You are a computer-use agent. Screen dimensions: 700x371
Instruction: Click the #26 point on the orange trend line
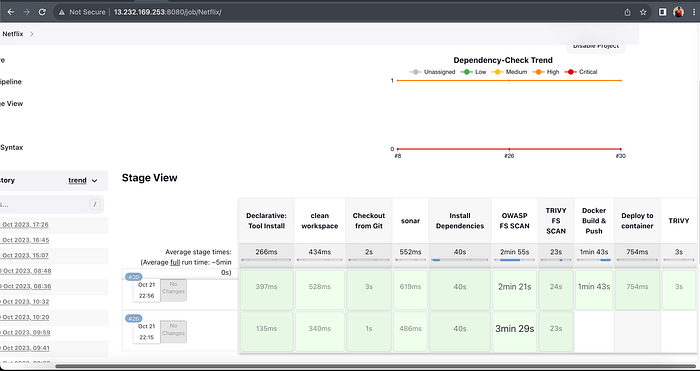point(509,80)
